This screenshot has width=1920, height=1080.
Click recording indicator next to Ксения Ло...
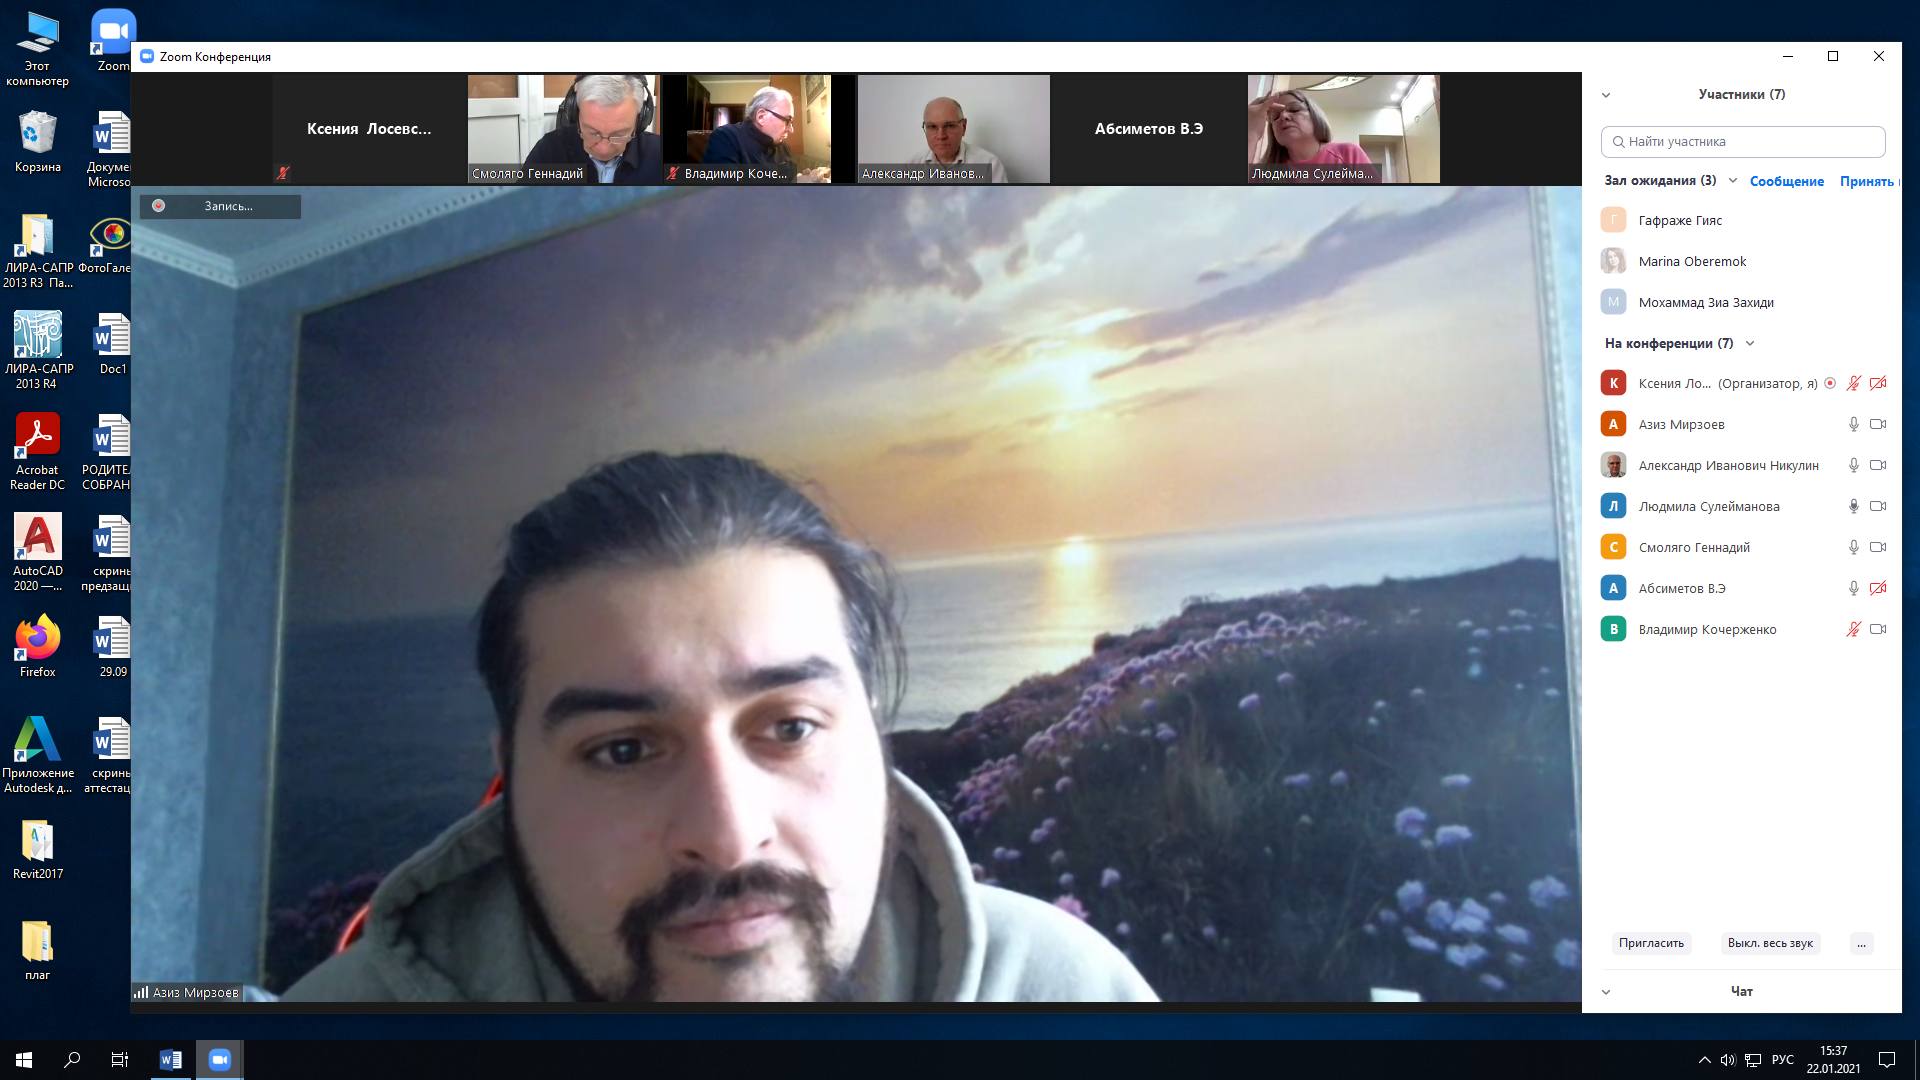pyautogui.click(x=1830, y=383)
